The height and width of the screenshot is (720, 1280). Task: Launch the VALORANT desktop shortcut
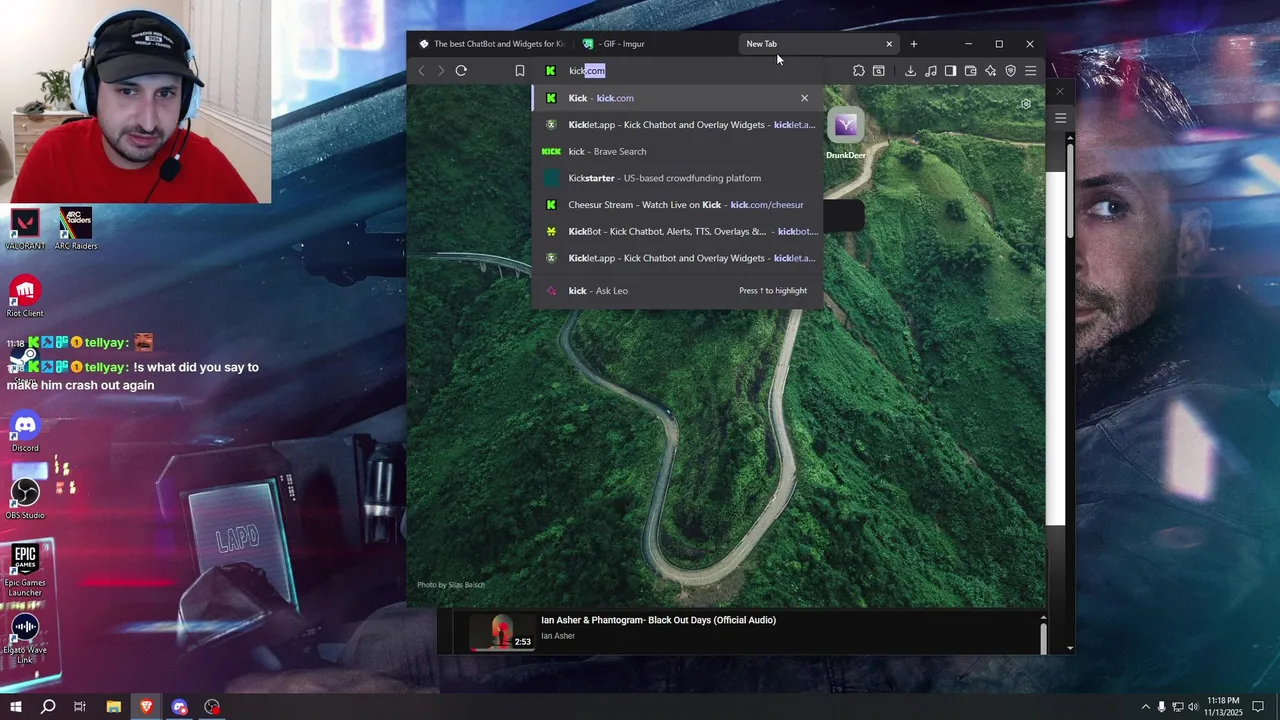(25, 229)
